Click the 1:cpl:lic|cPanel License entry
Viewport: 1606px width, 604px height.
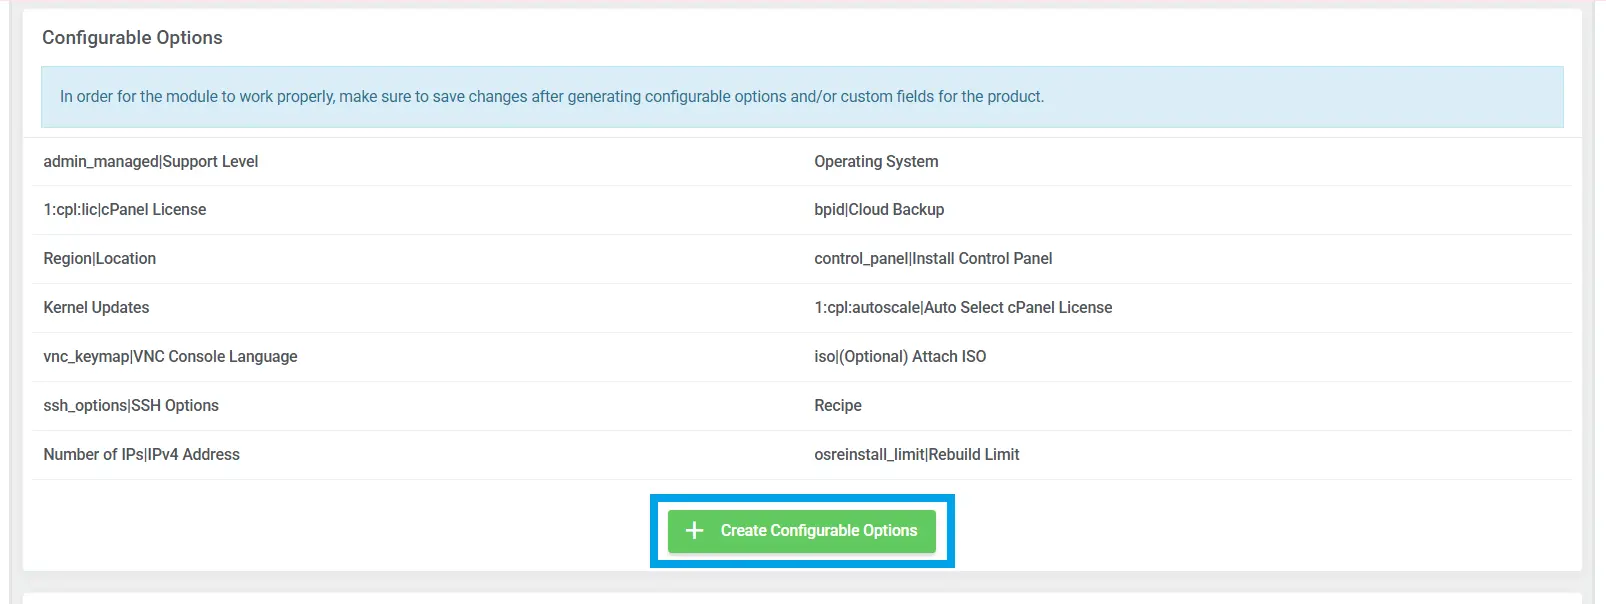tap(125, 209)
